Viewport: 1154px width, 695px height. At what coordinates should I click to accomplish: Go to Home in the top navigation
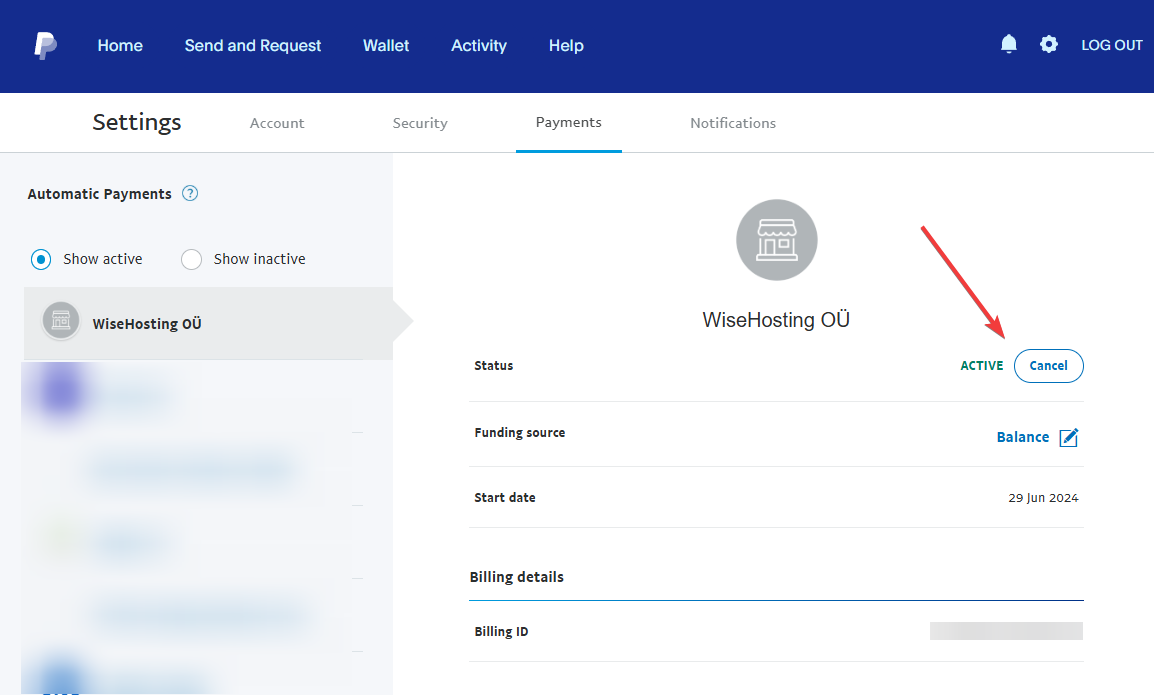point(120,46)
